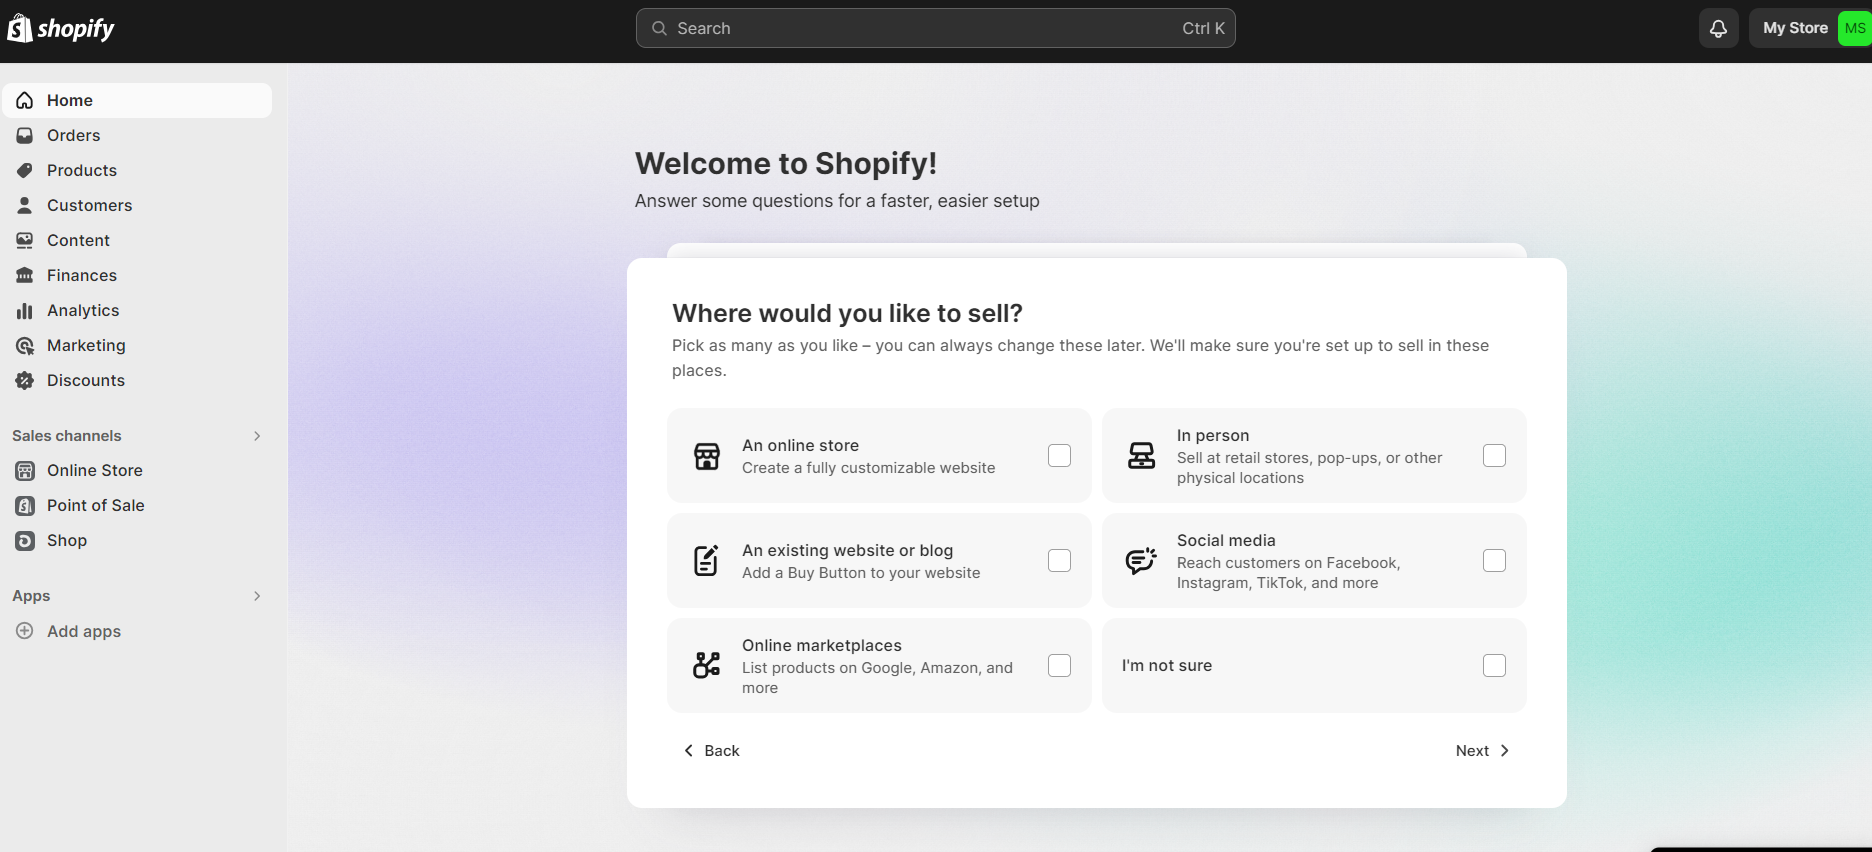Open Customers page

click(x=137, y=205)
